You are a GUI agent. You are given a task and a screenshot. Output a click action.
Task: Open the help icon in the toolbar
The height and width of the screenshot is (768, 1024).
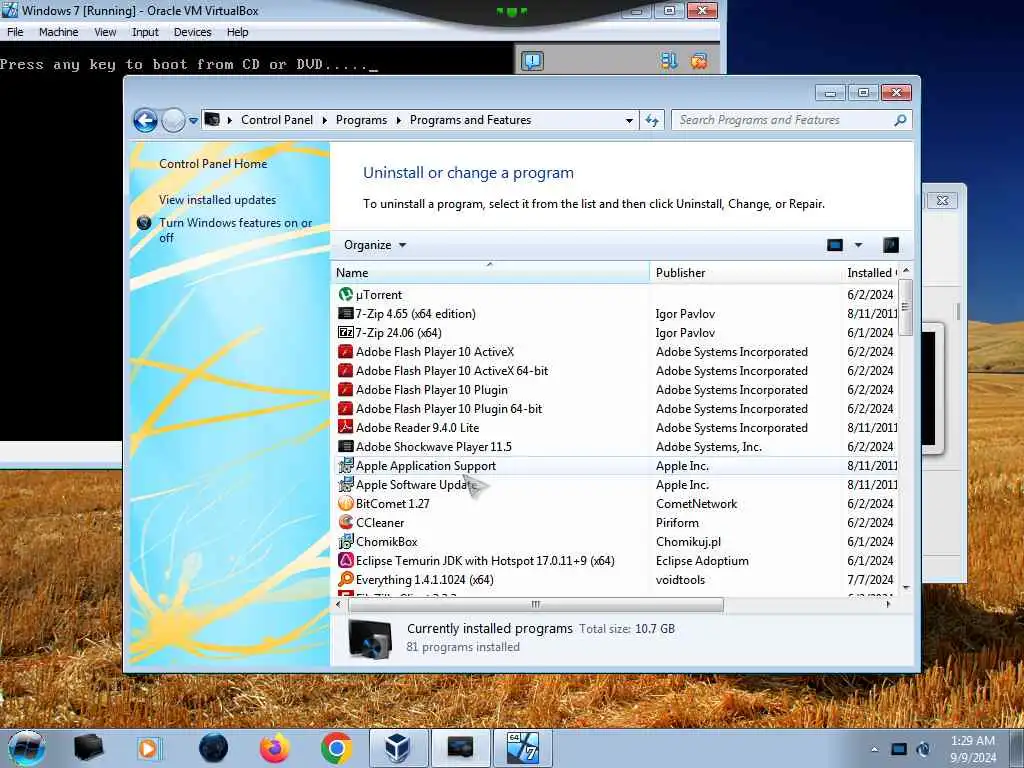[x=891, y=245]
